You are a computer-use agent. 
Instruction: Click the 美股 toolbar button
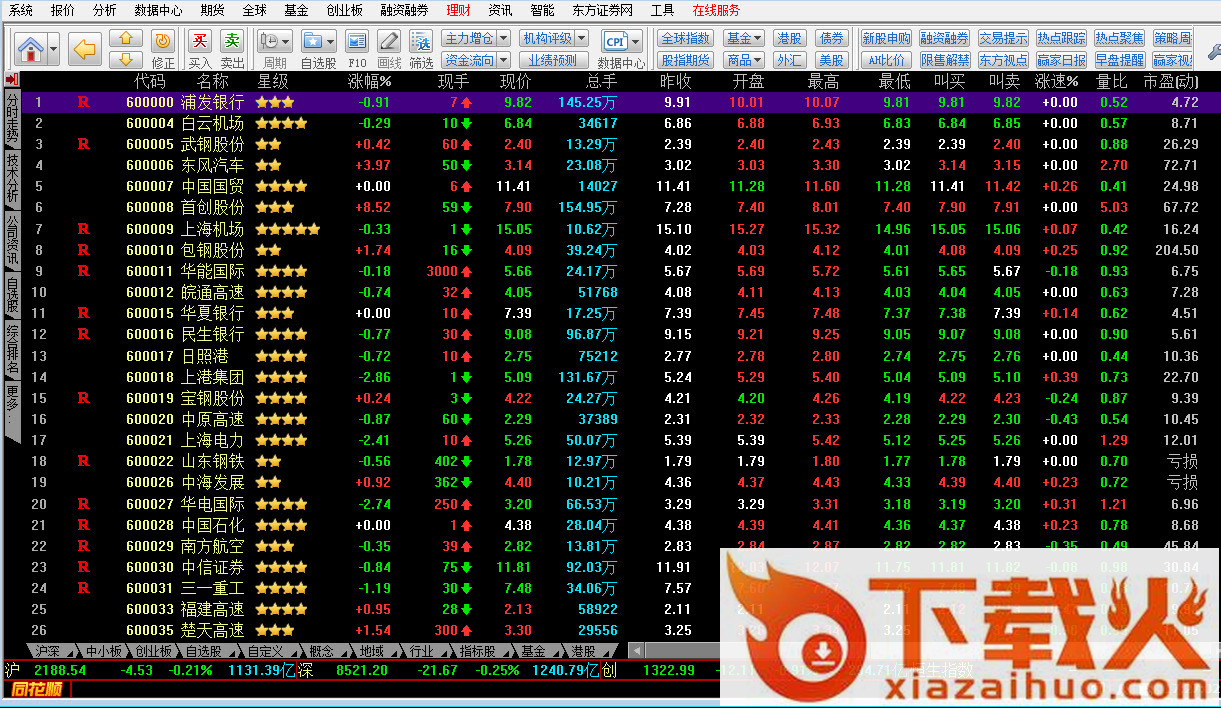click(831, 60)
